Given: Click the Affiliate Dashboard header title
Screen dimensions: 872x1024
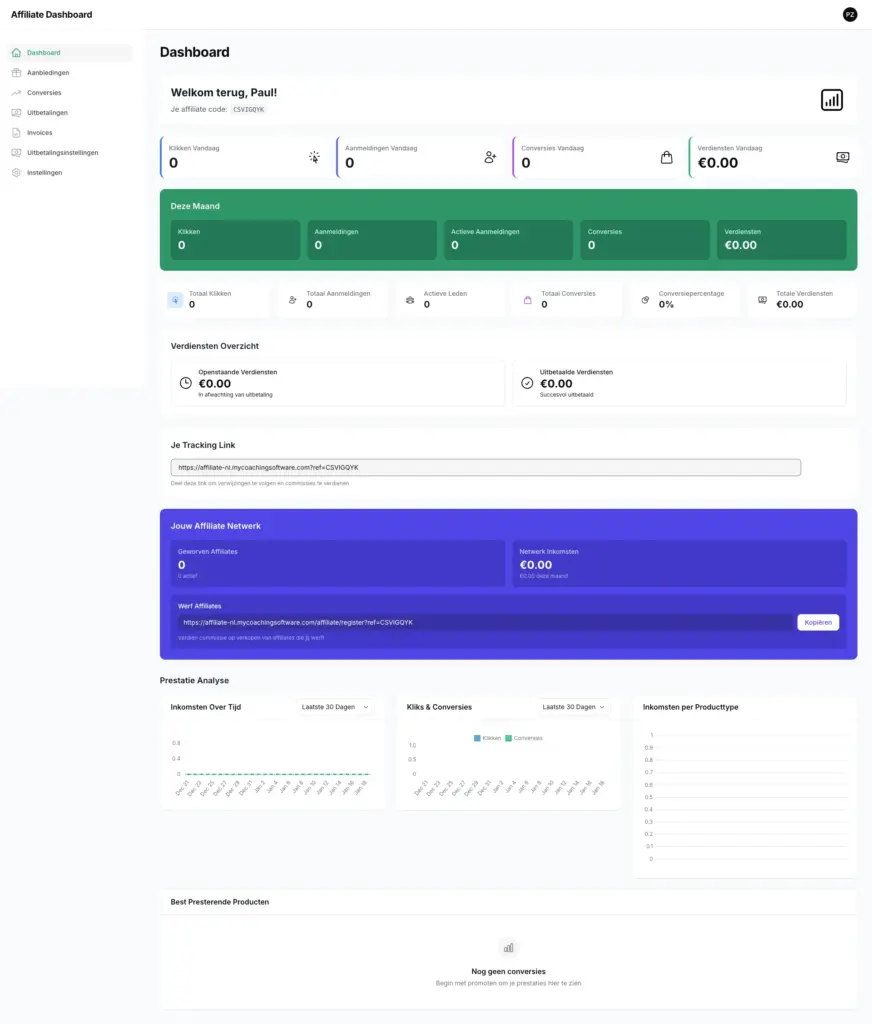Looking at the screenshot, I should [x=51, y=15].
